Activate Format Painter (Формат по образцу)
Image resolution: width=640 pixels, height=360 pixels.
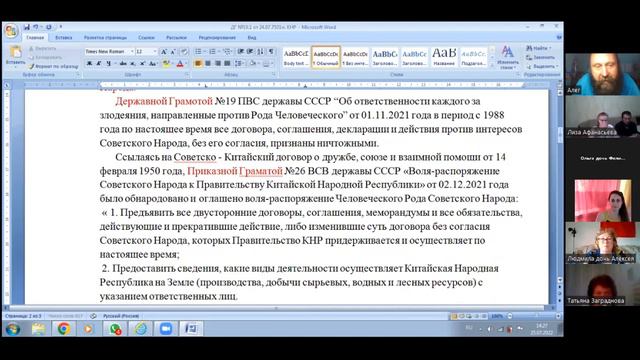click(x=53, y=66)
